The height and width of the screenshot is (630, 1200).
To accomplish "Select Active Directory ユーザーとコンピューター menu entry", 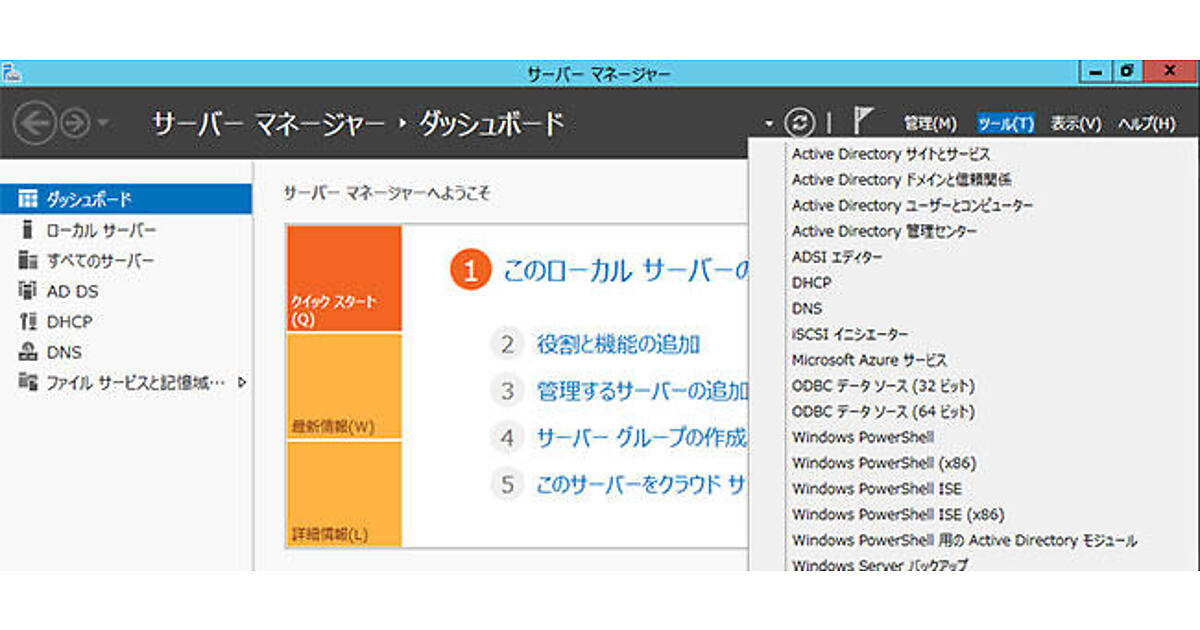I will [912, 205].
